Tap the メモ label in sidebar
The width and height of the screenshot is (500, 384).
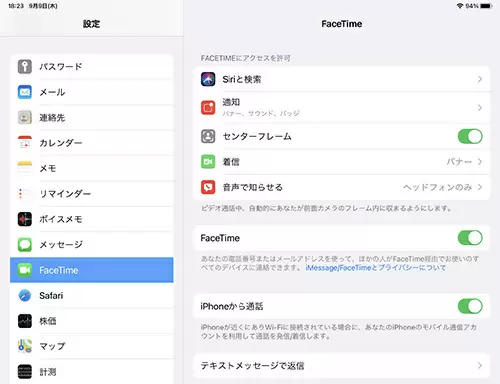(48, 168)
